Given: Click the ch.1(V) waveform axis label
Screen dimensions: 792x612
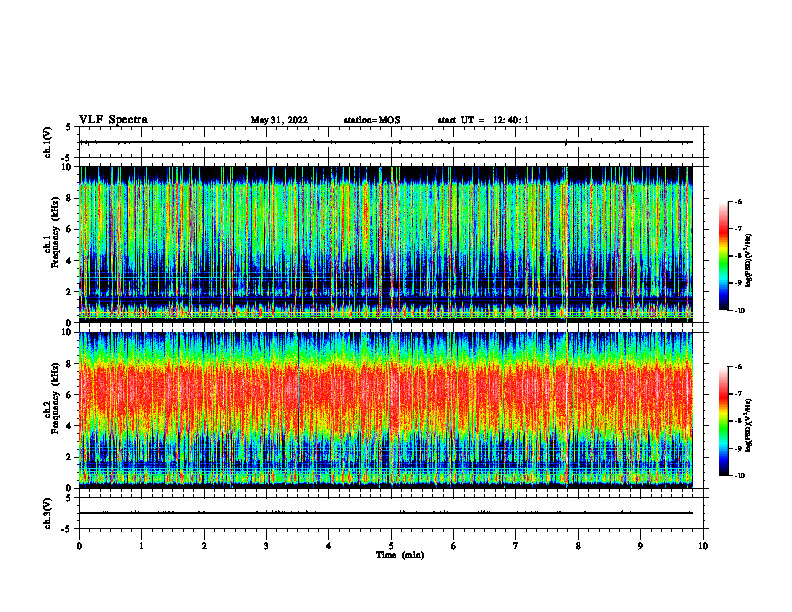Looking at the screenshot, I should click(x=48, y=142).
